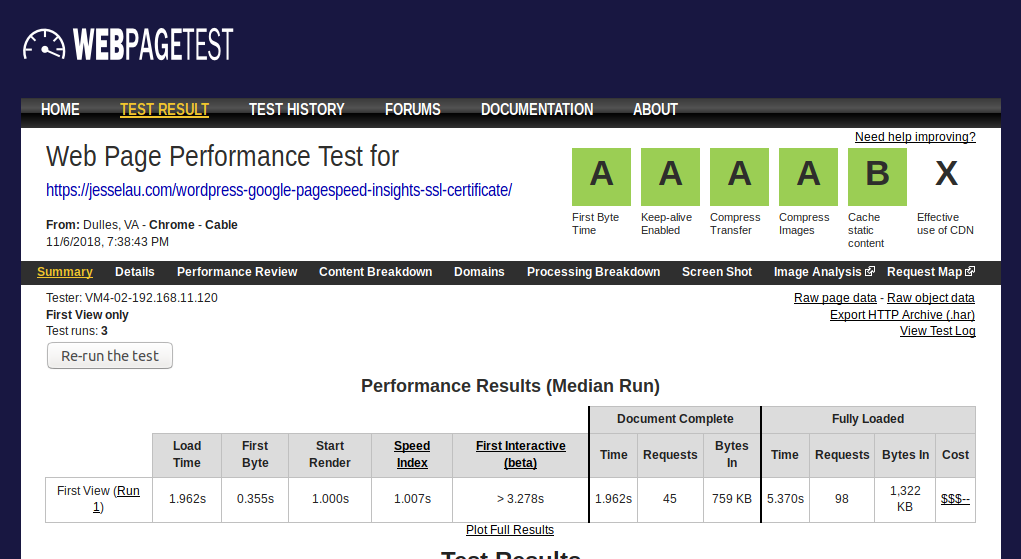
Task: Open the First View Run 1 link
Action: pyautogui.click(x=117, y=498)
